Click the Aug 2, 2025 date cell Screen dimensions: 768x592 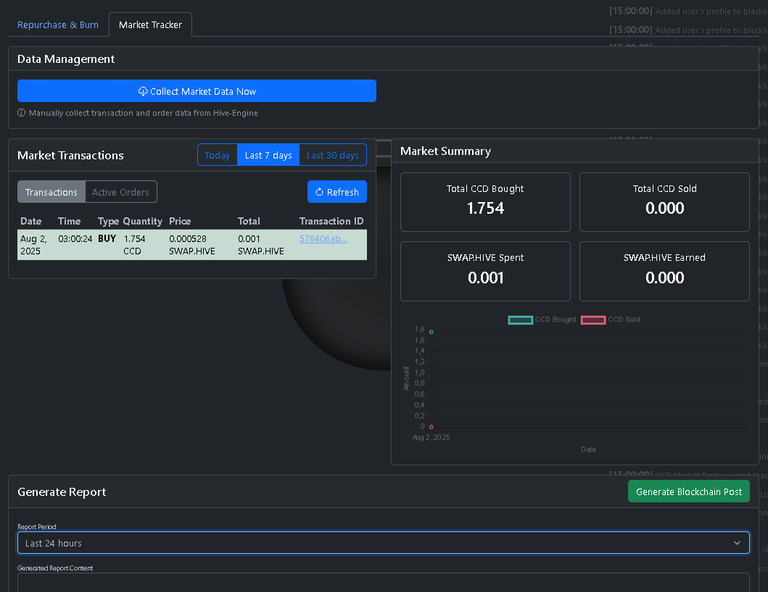(x=34, y=245)
